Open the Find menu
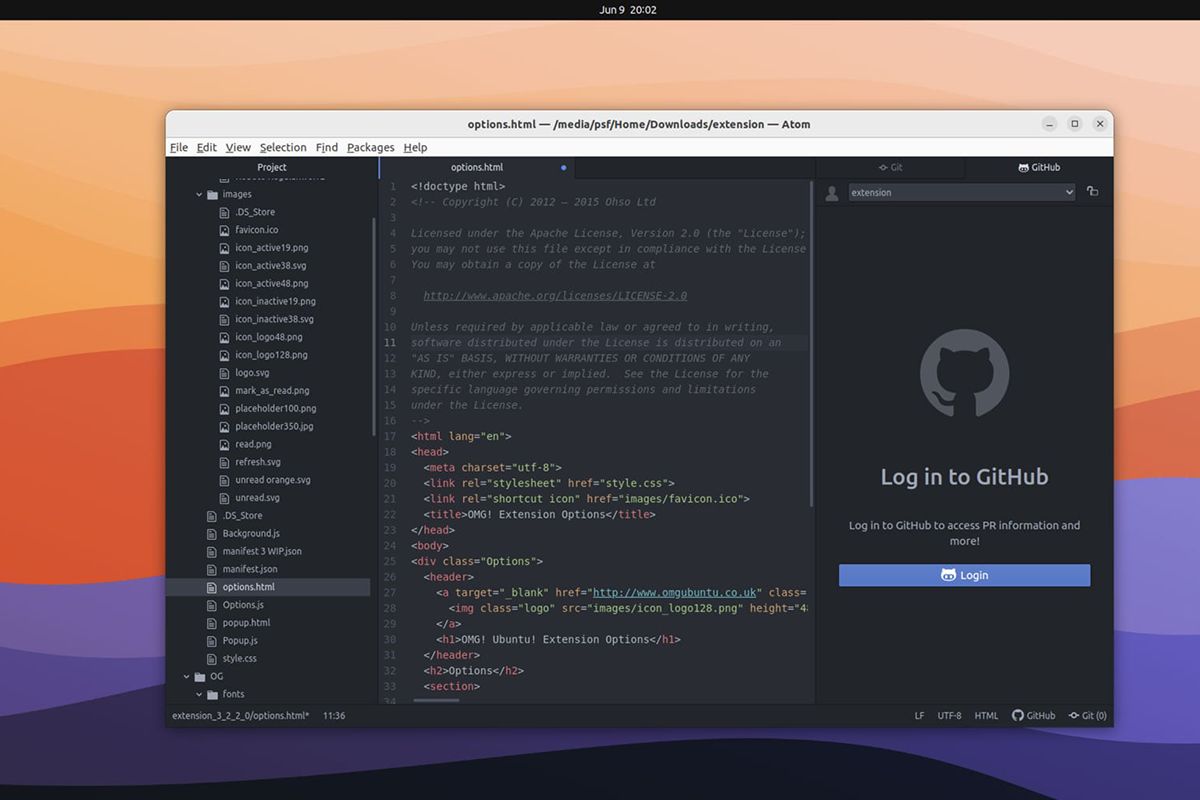1200x800 pixels. 327,147
